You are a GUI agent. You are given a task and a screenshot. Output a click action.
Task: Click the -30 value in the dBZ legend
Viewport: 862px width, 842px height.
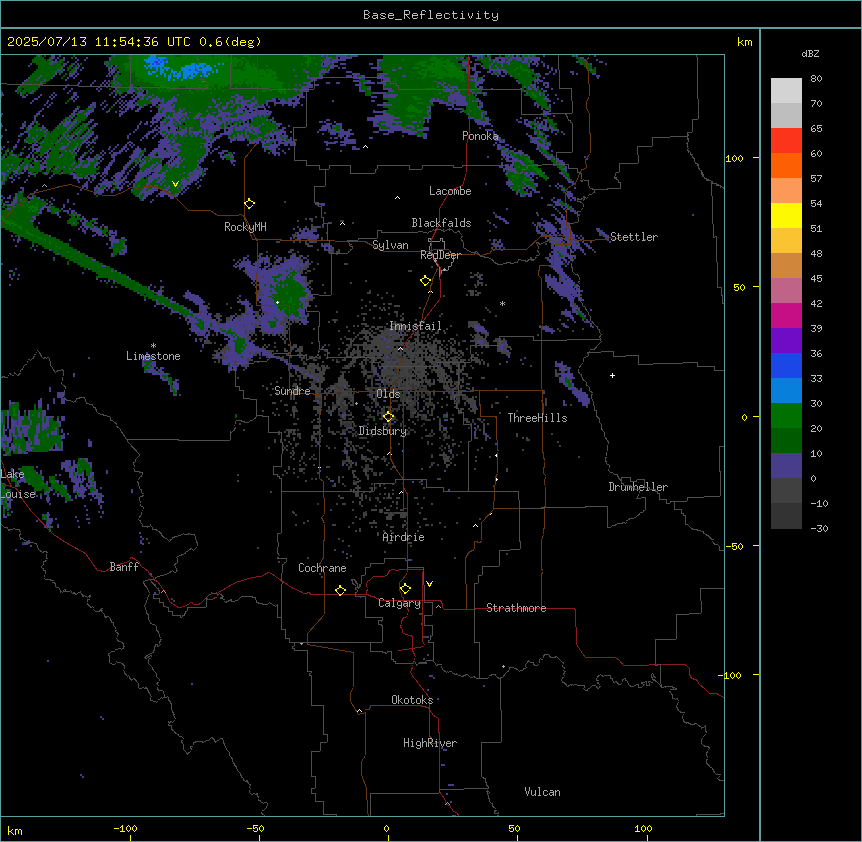[819, 529]
